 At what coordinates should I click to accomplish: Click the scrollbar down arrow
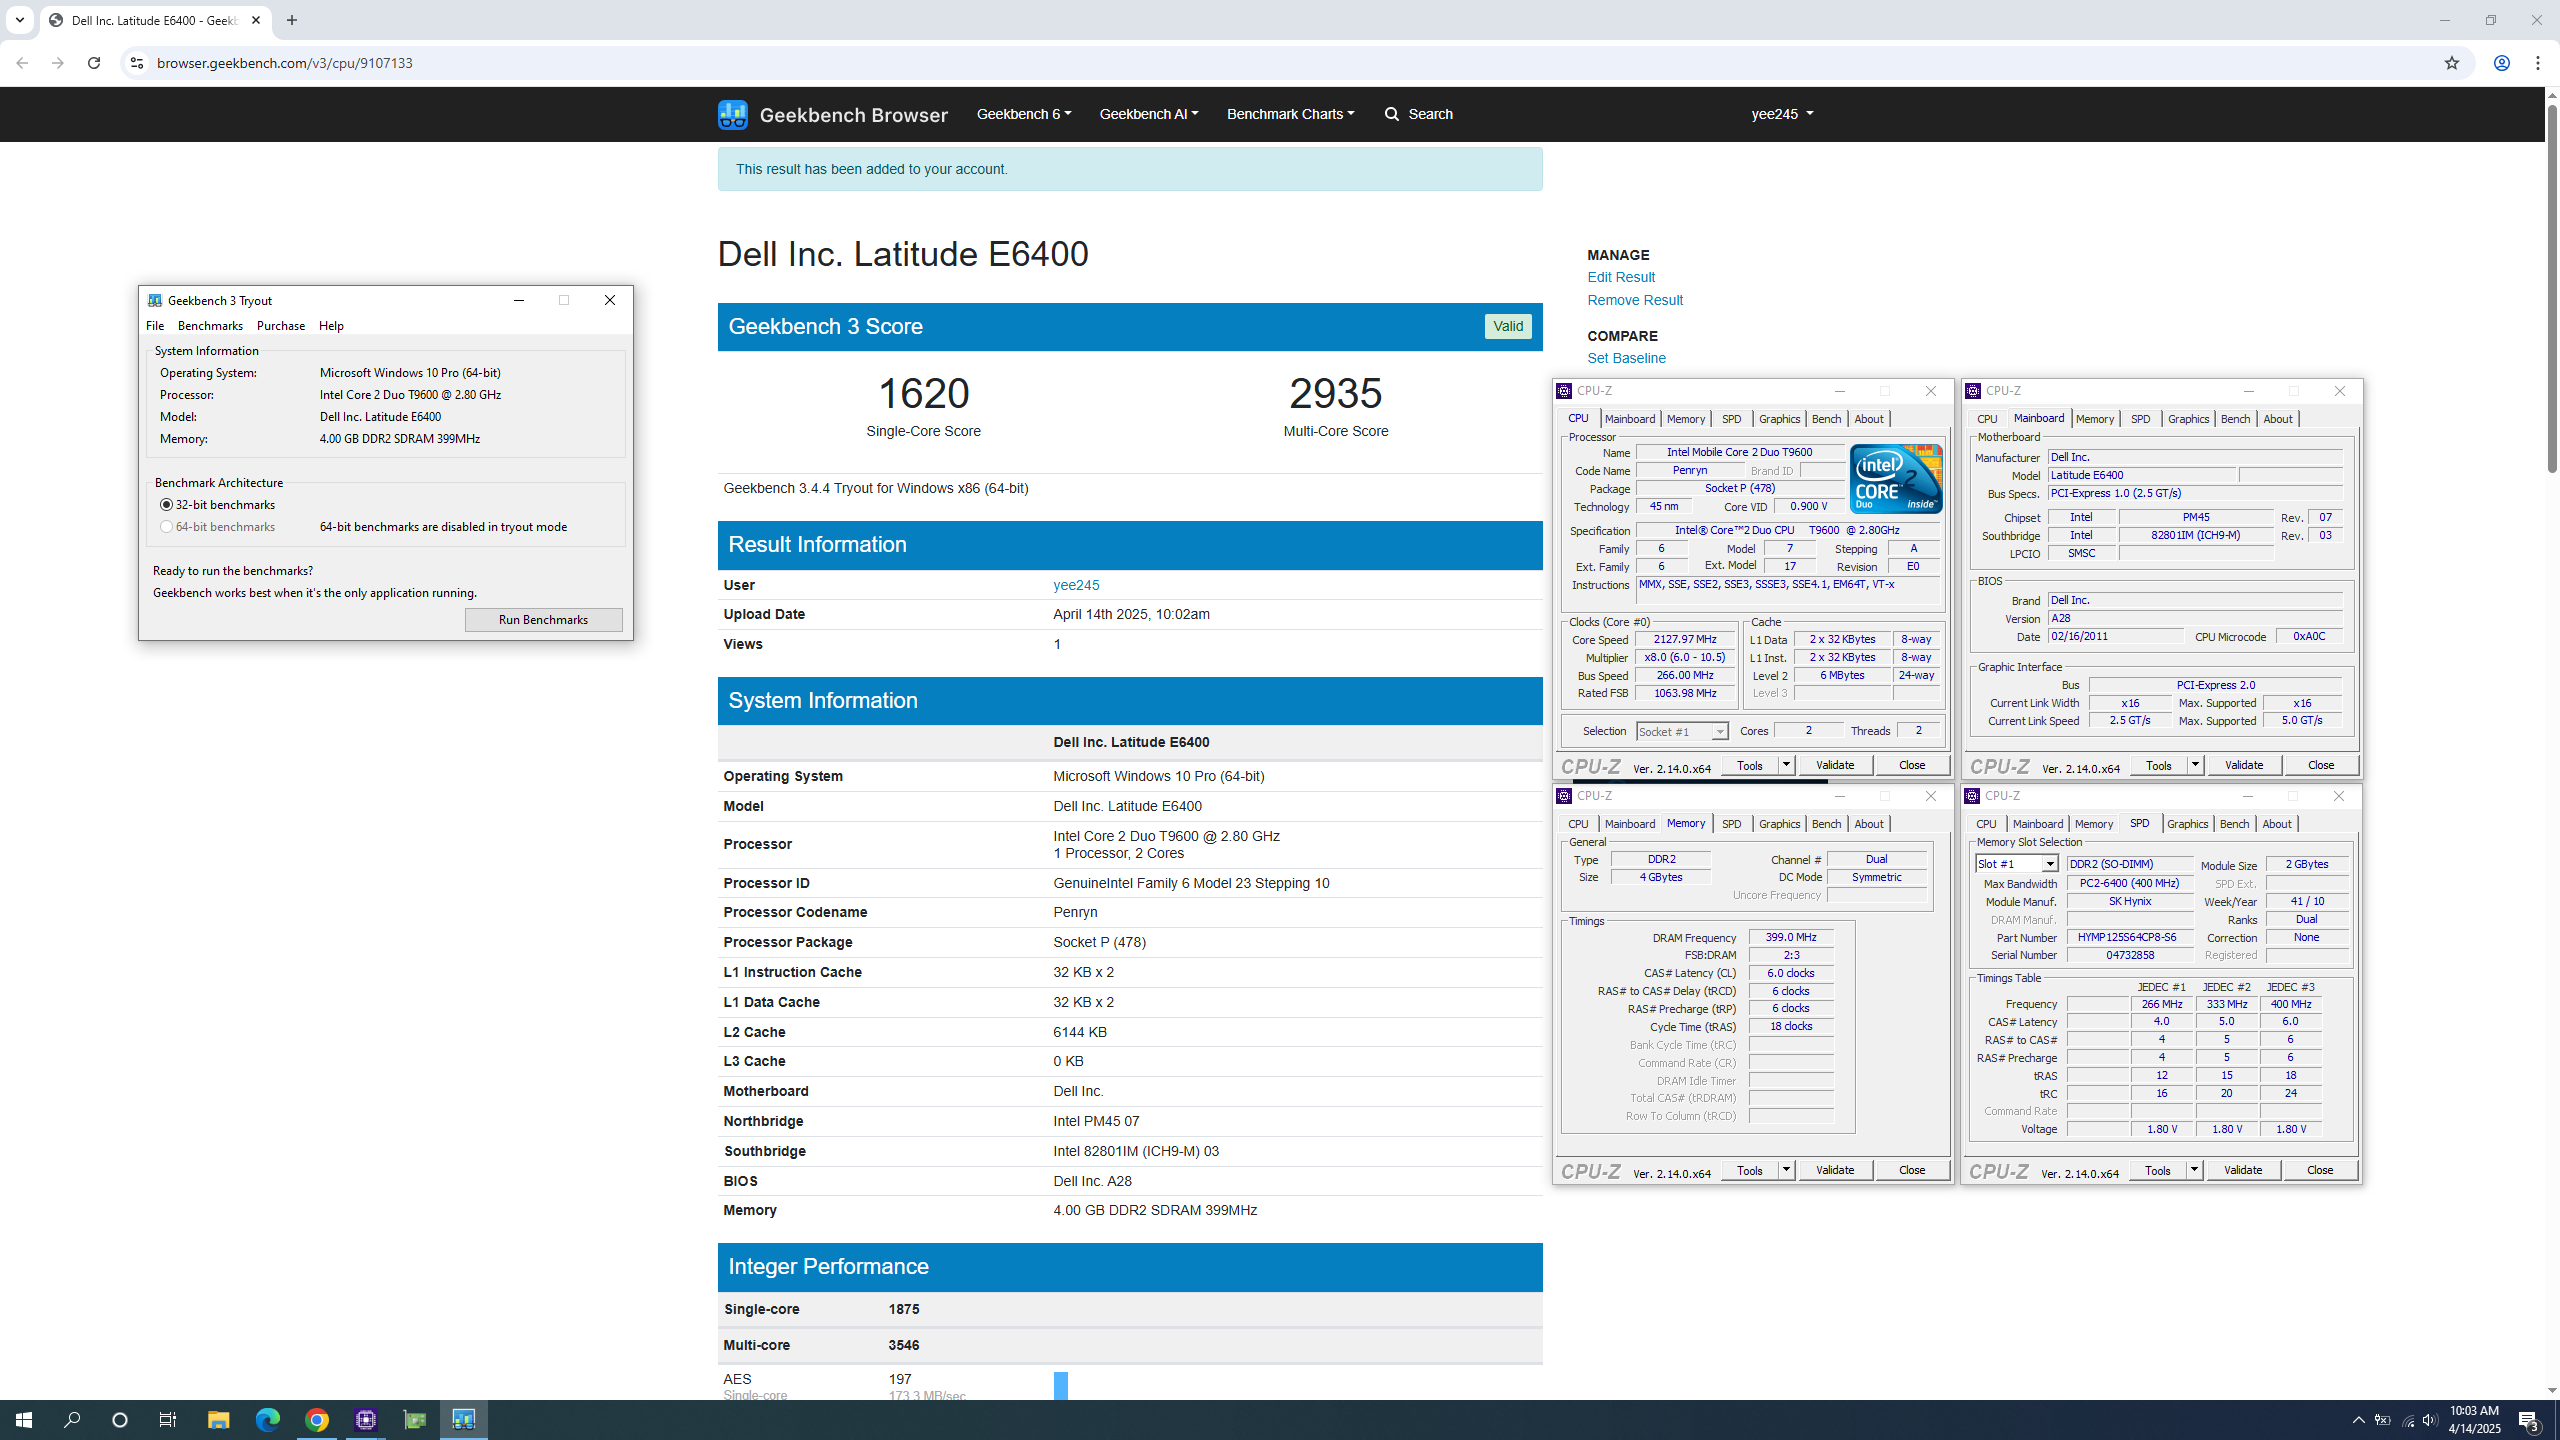click(2552, 1390)
